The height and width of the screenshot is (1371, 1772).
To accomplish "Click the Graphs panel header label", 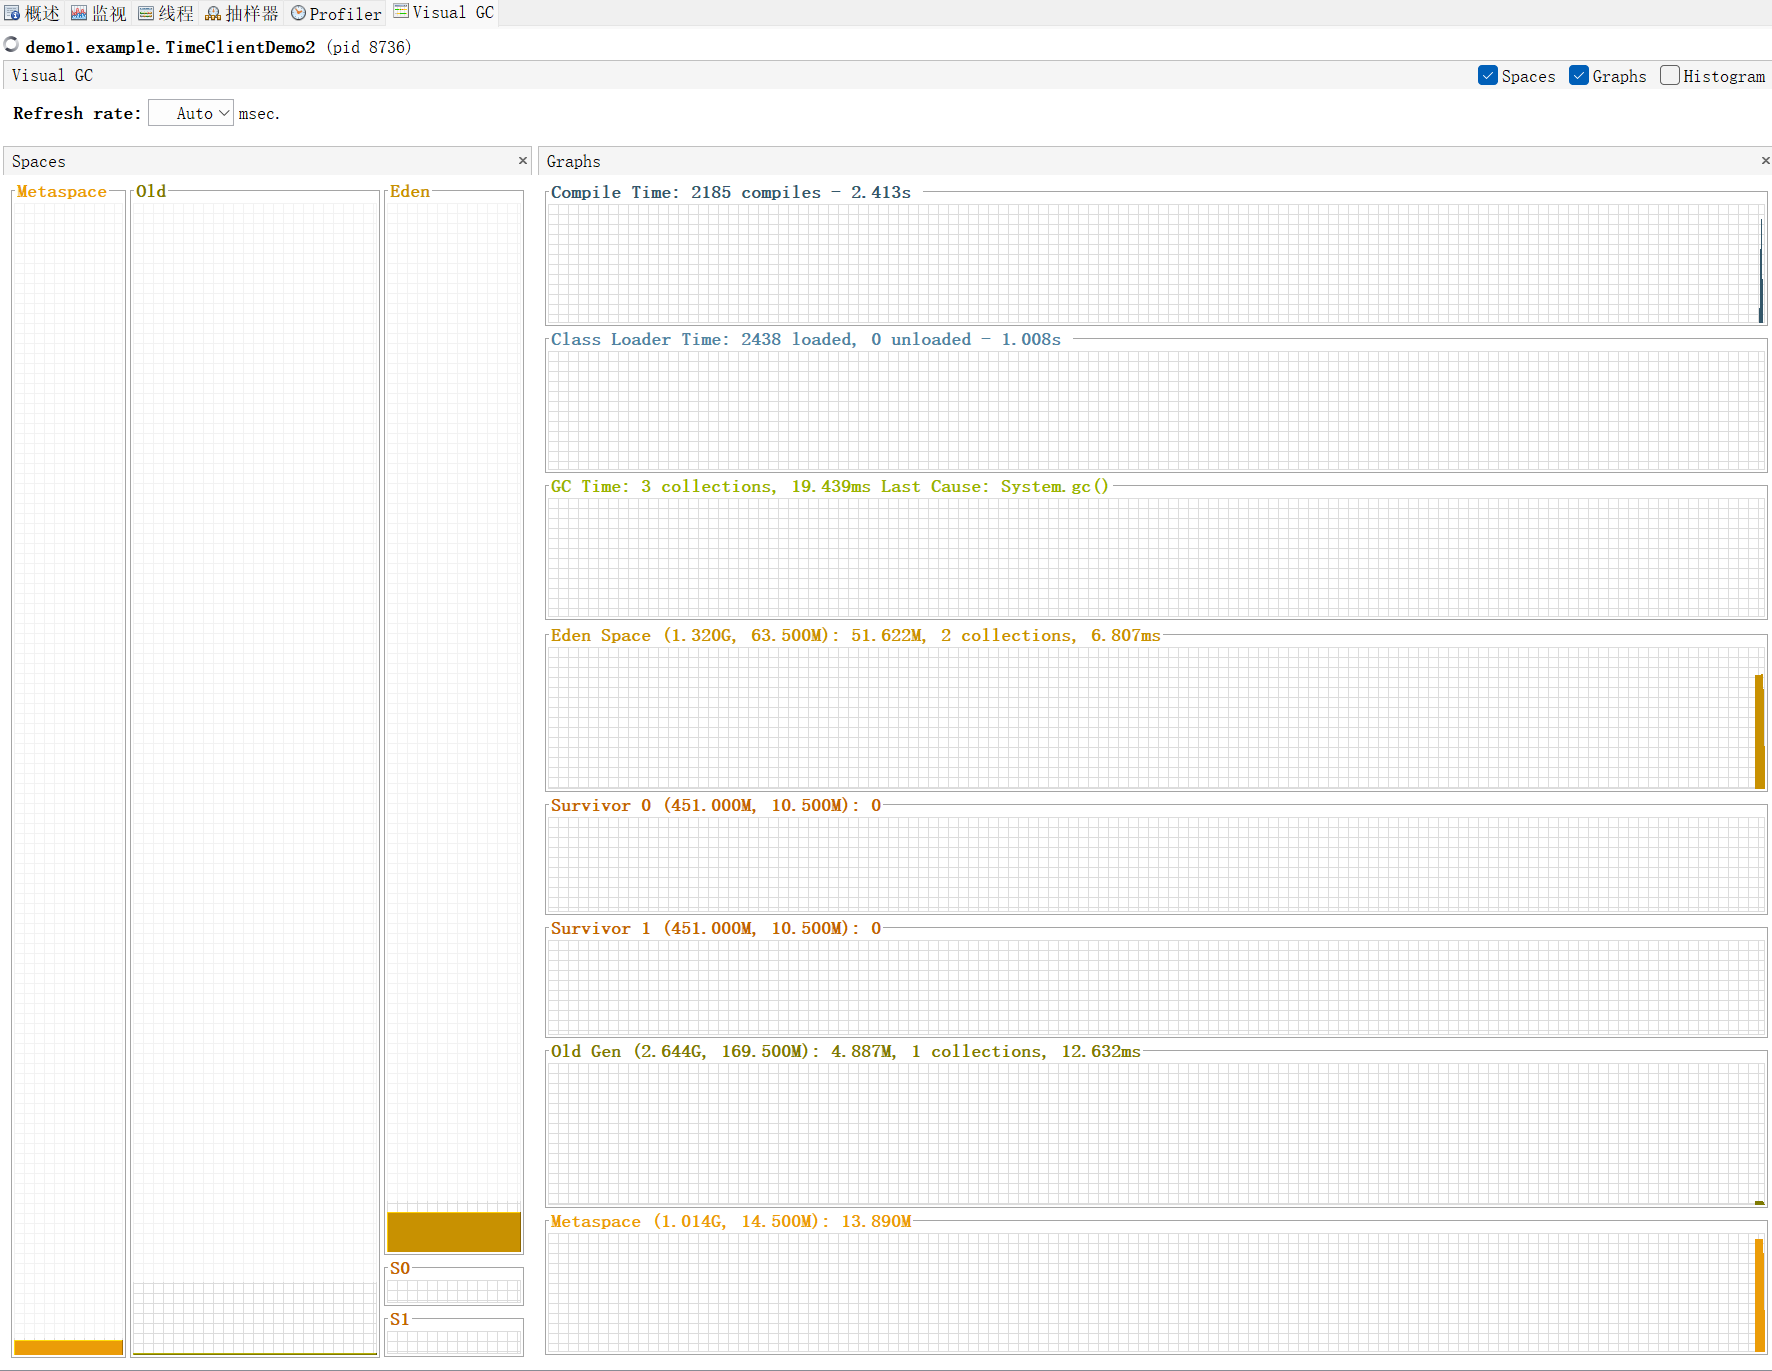I will [x=573, y=161].
